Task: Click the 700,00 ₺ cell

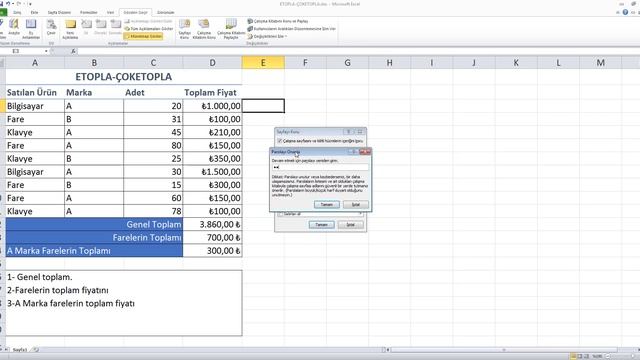Action: [x=212, y=237]
